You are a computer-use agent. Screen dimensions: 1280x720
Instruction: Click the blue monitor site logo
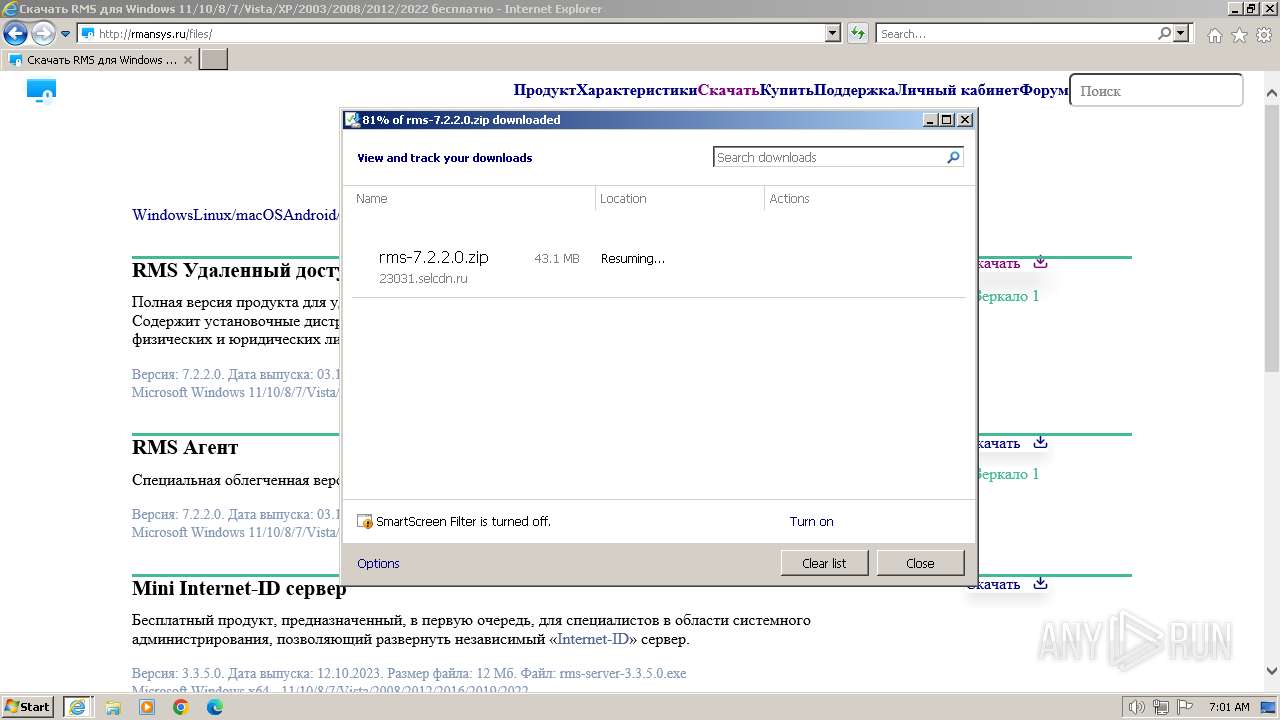[x=41, y=91]
